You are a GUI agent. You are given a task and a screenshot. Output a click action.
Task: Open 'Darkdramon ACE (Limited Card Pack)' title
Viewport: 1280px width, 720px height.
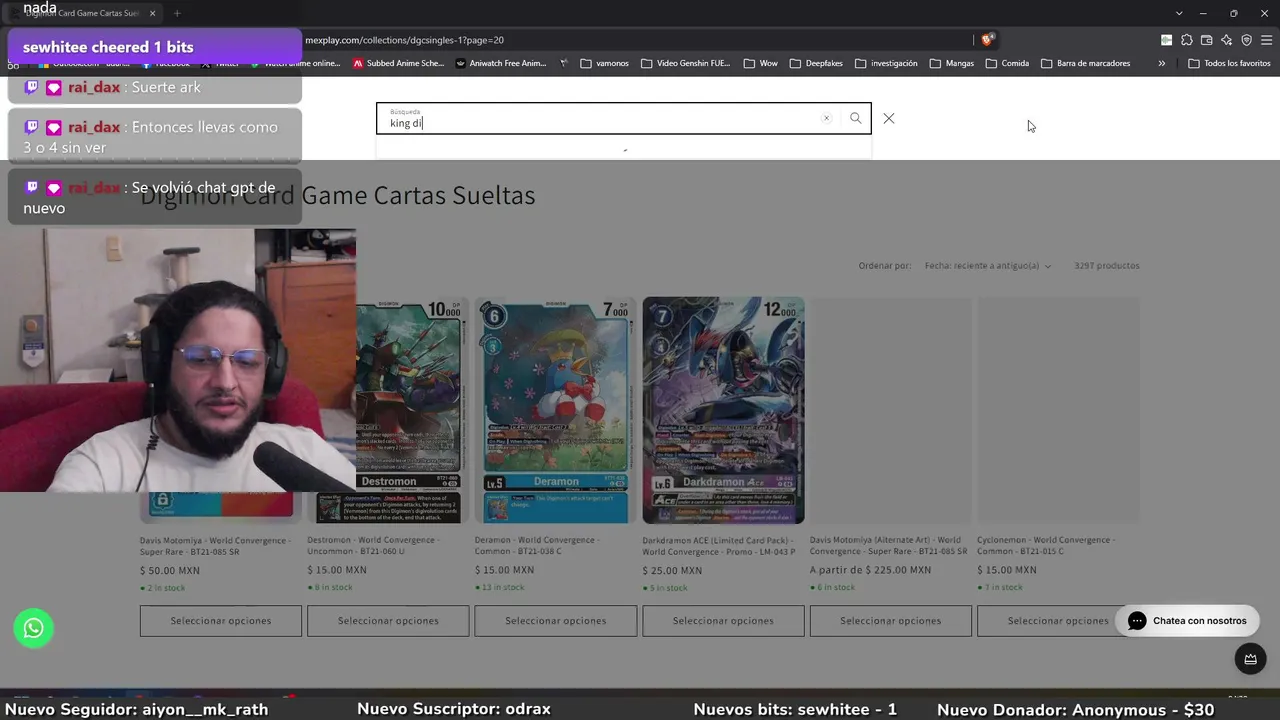(719, 545)
